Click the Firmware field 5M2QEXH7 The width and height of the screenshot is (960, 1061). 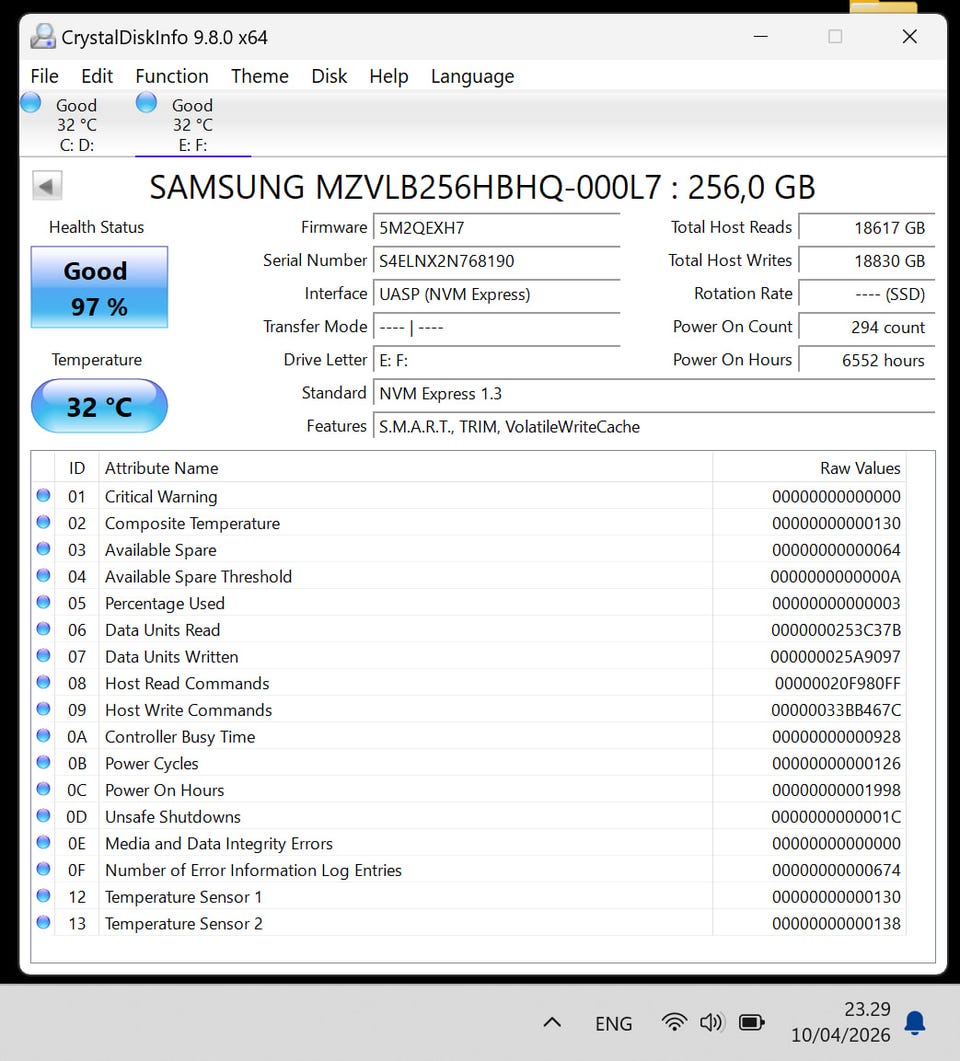coord(497,228)
